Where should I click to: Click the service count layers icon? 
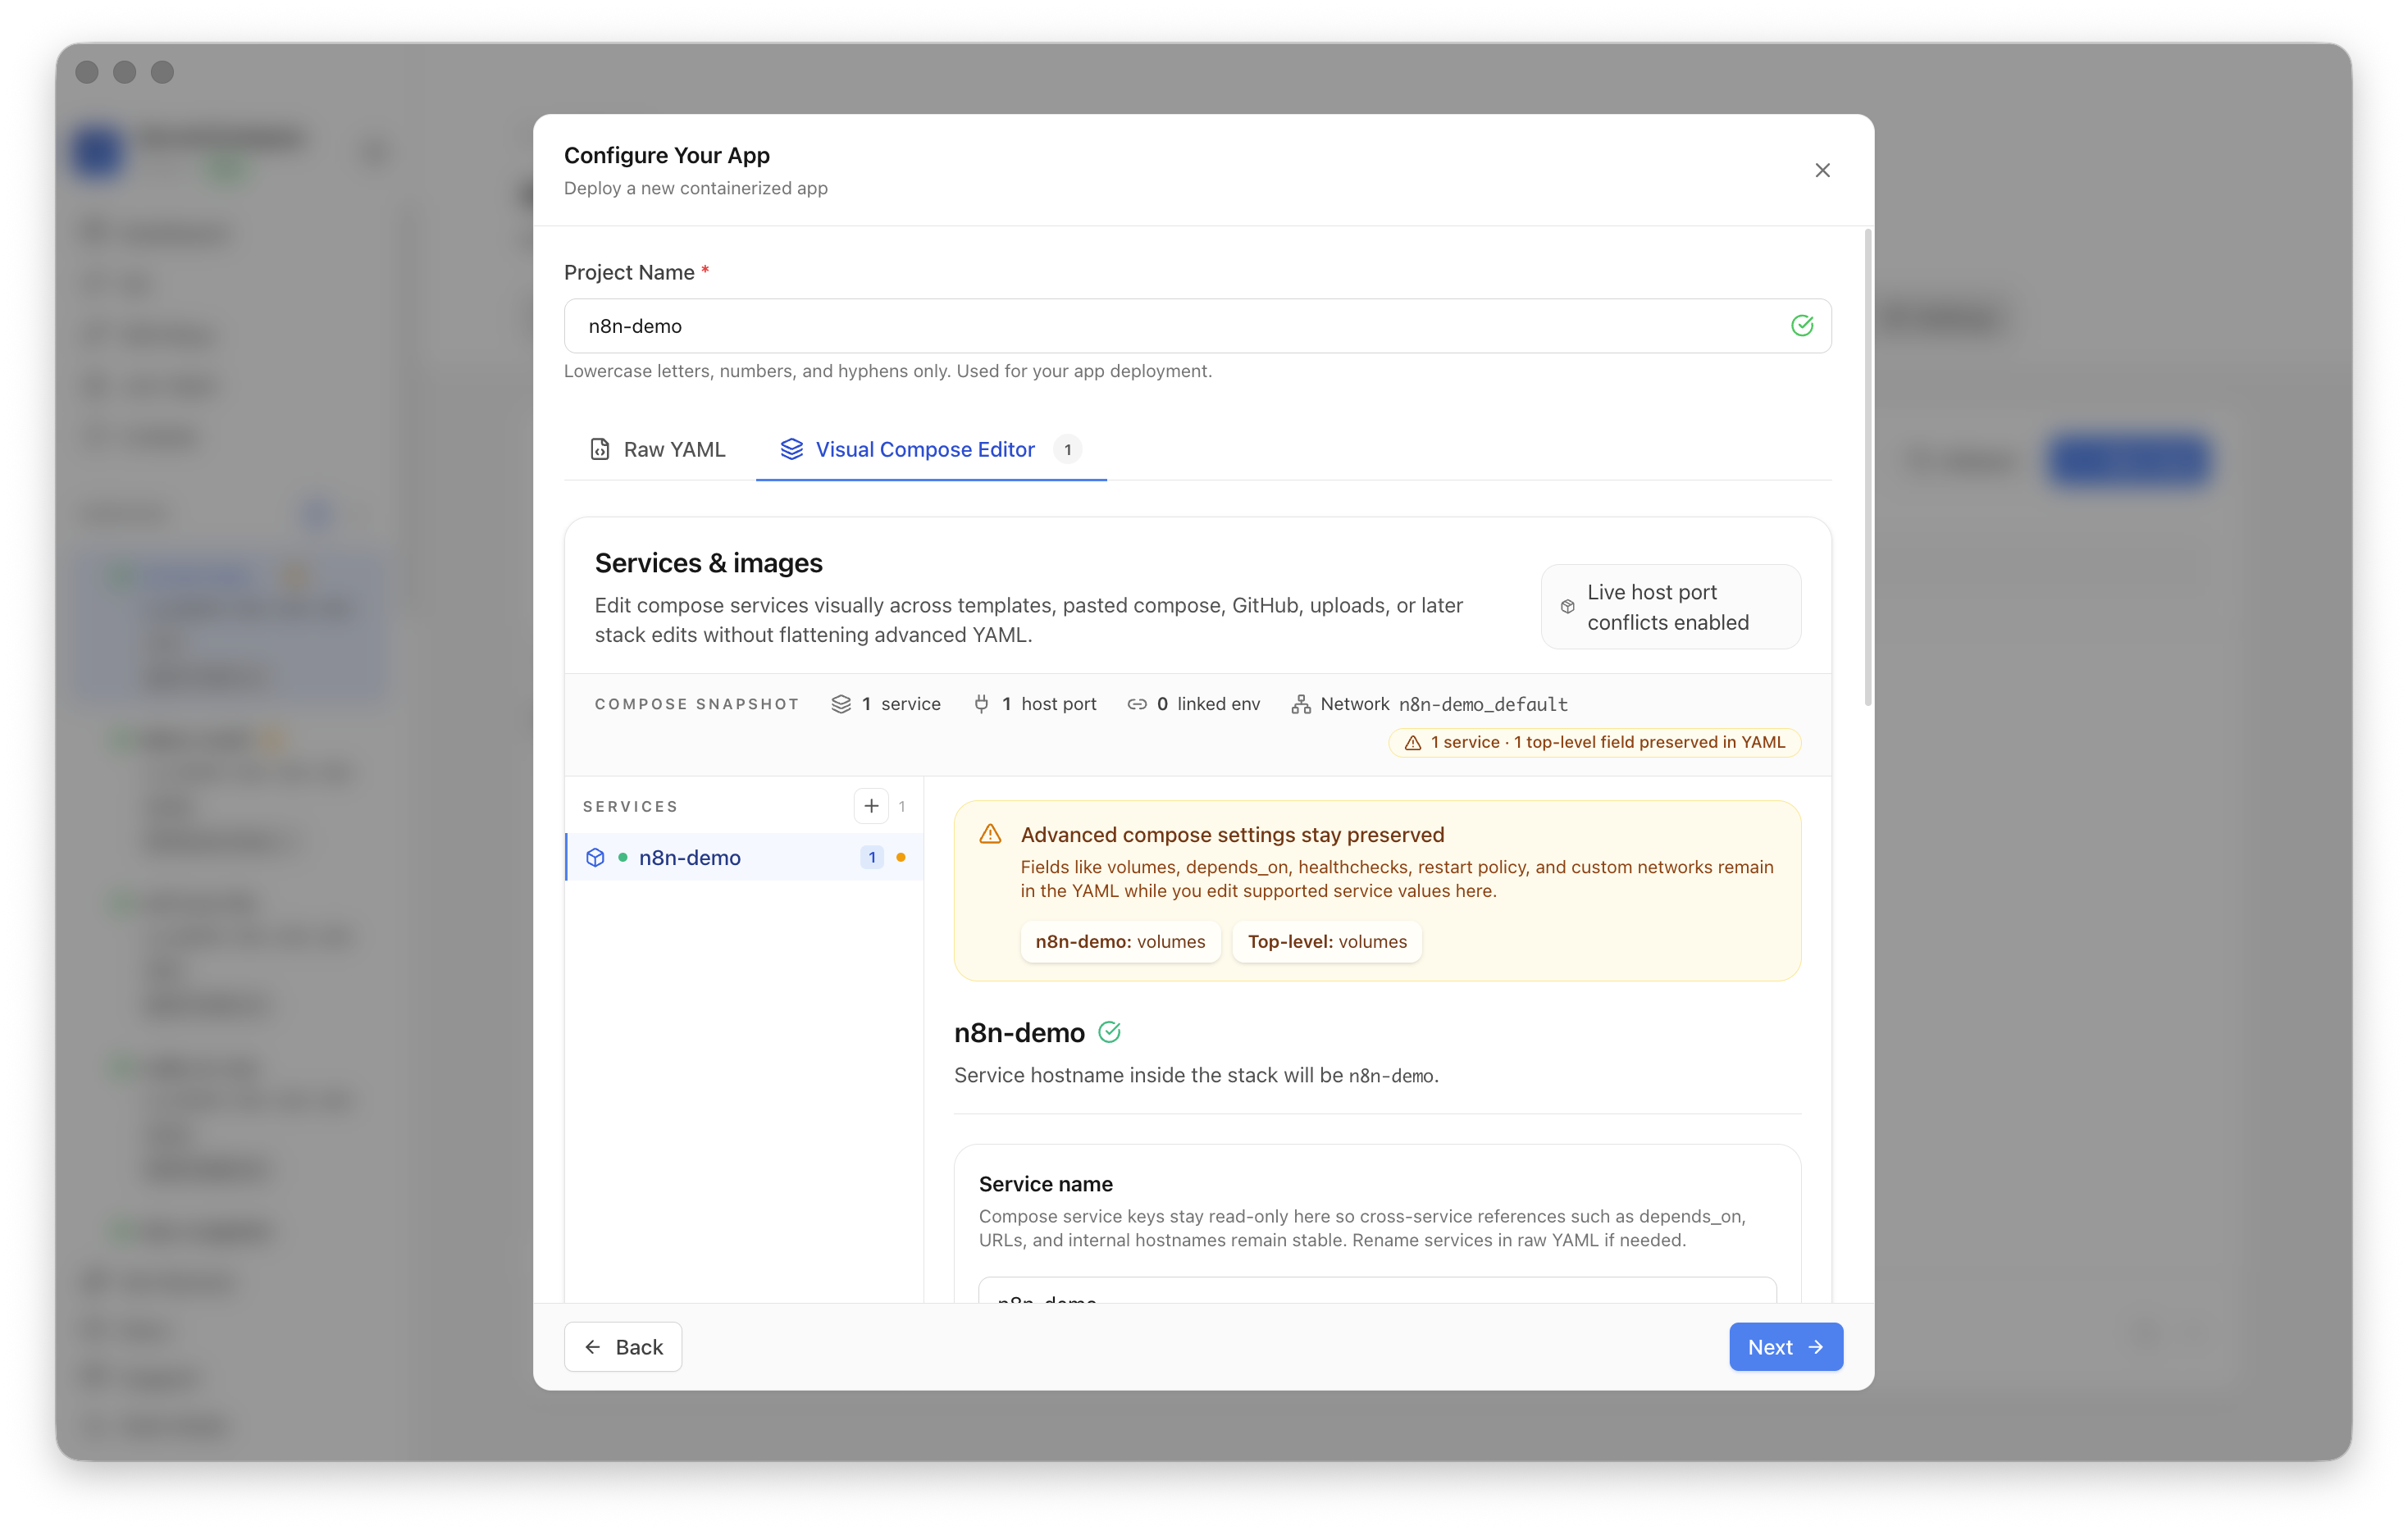coord(841,704)
